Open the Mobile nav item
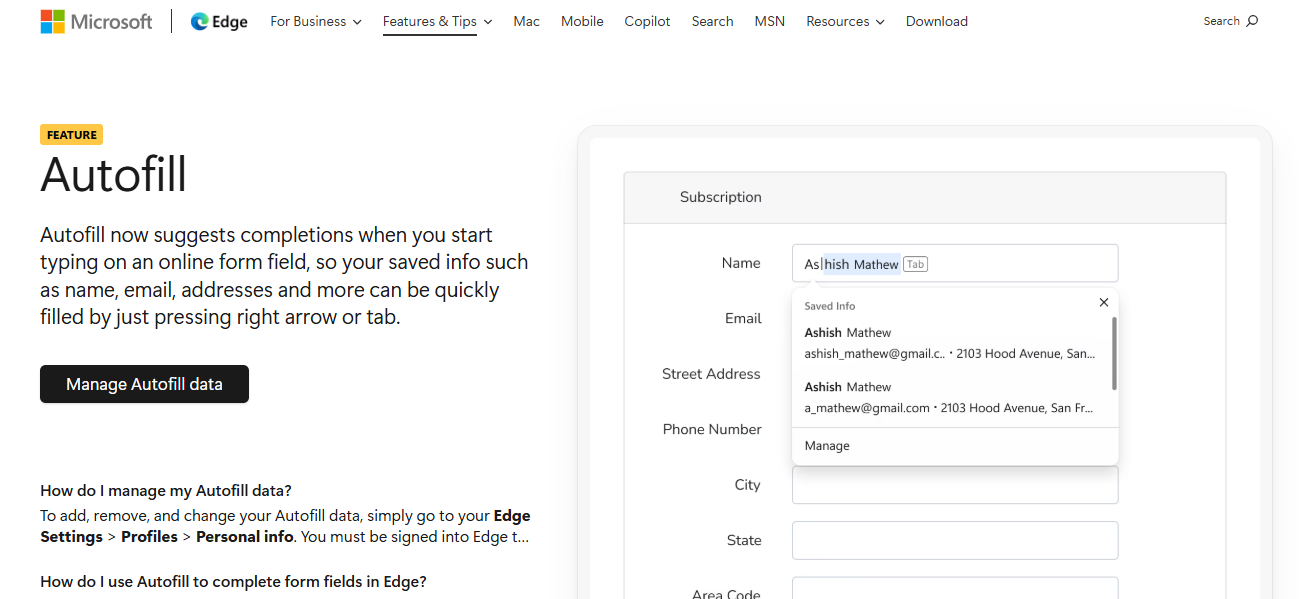 (582, 21)
